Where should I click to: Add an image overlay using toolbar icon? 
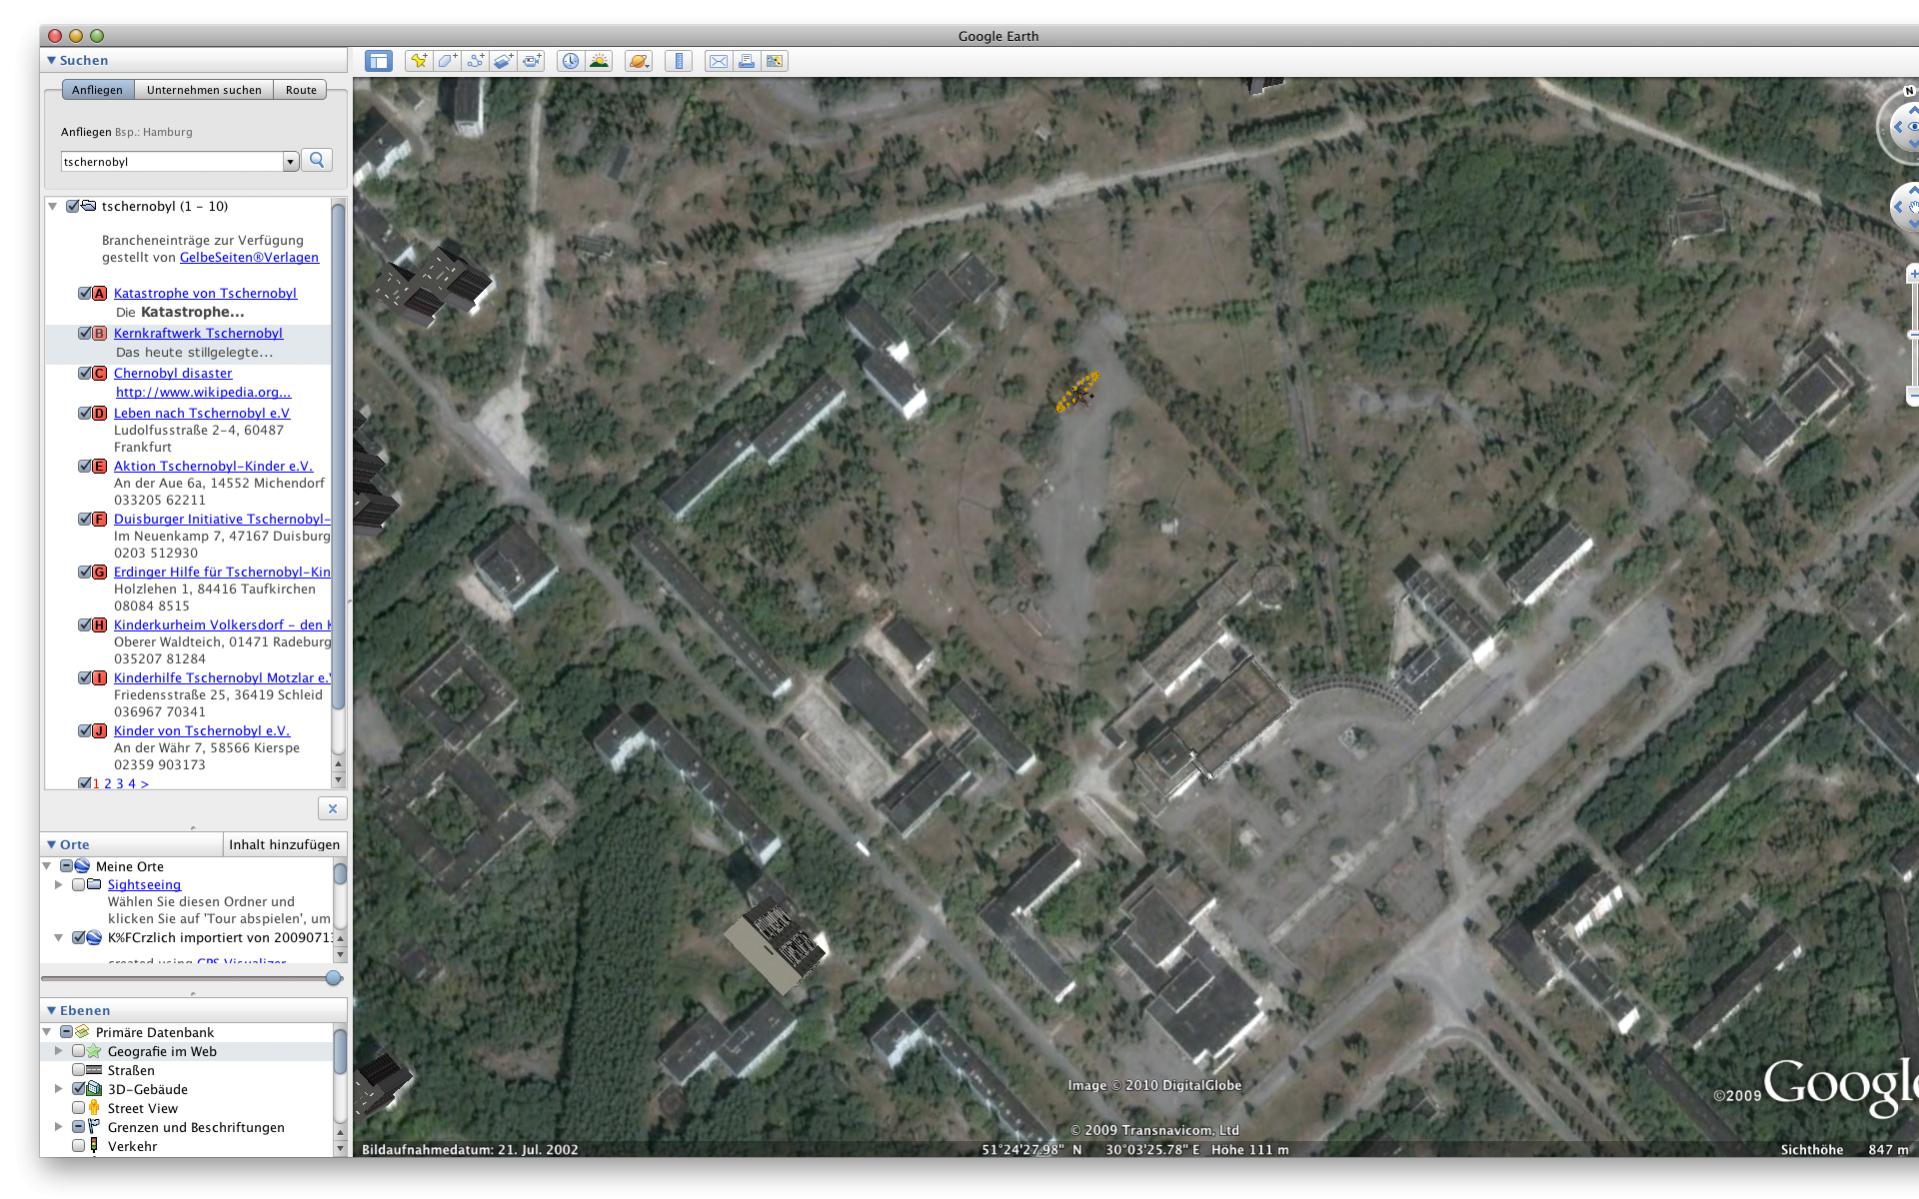[x=503, y=61]
